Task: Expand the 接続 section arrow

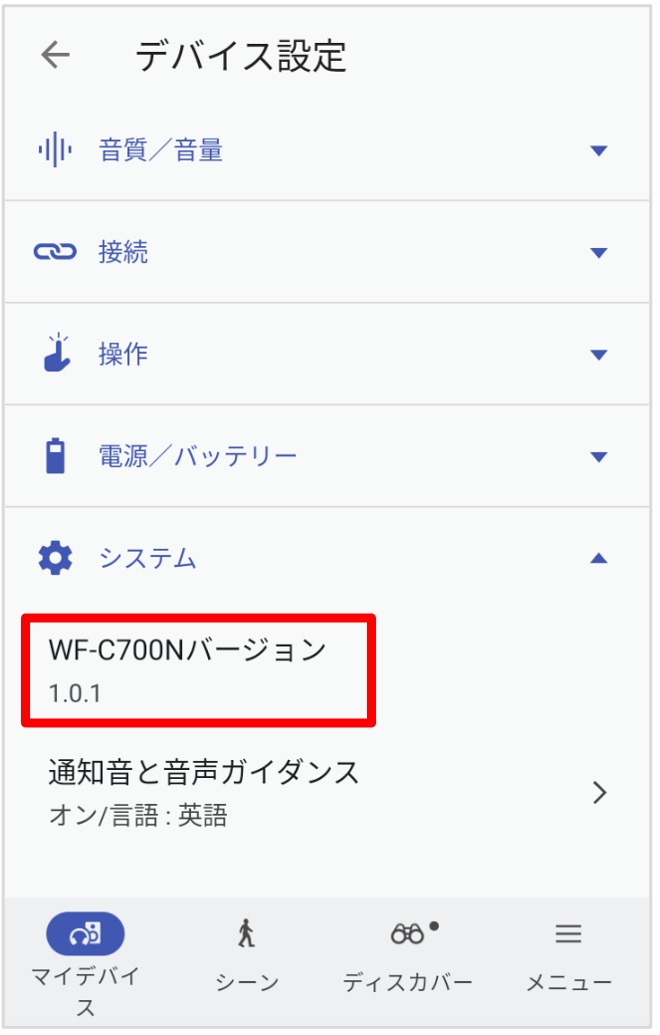Action: [599, 253]
